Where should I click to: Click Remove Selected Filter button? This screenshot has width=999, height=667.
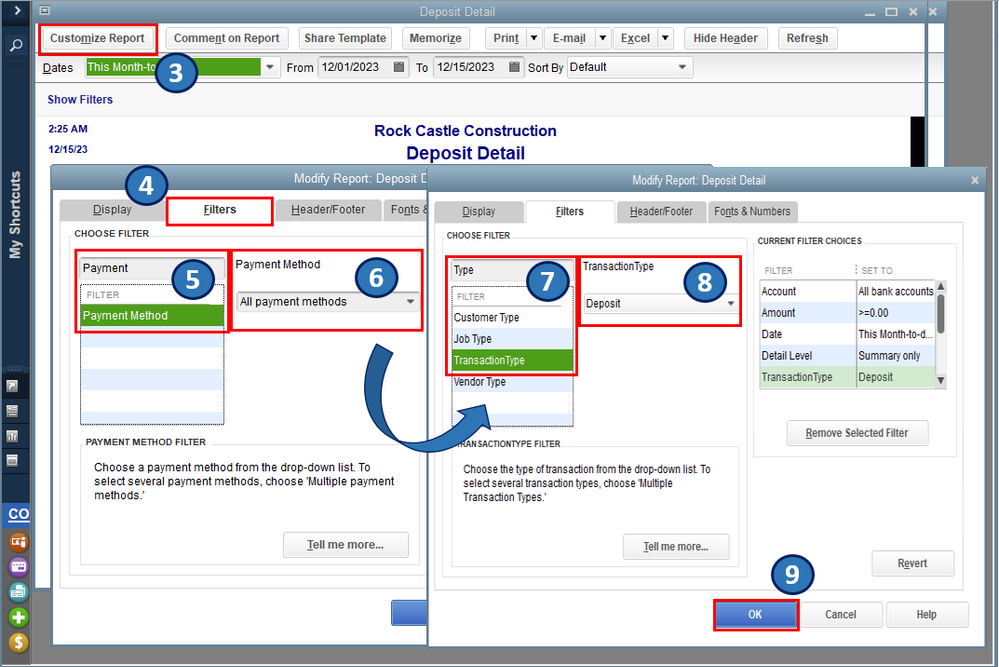857,433
